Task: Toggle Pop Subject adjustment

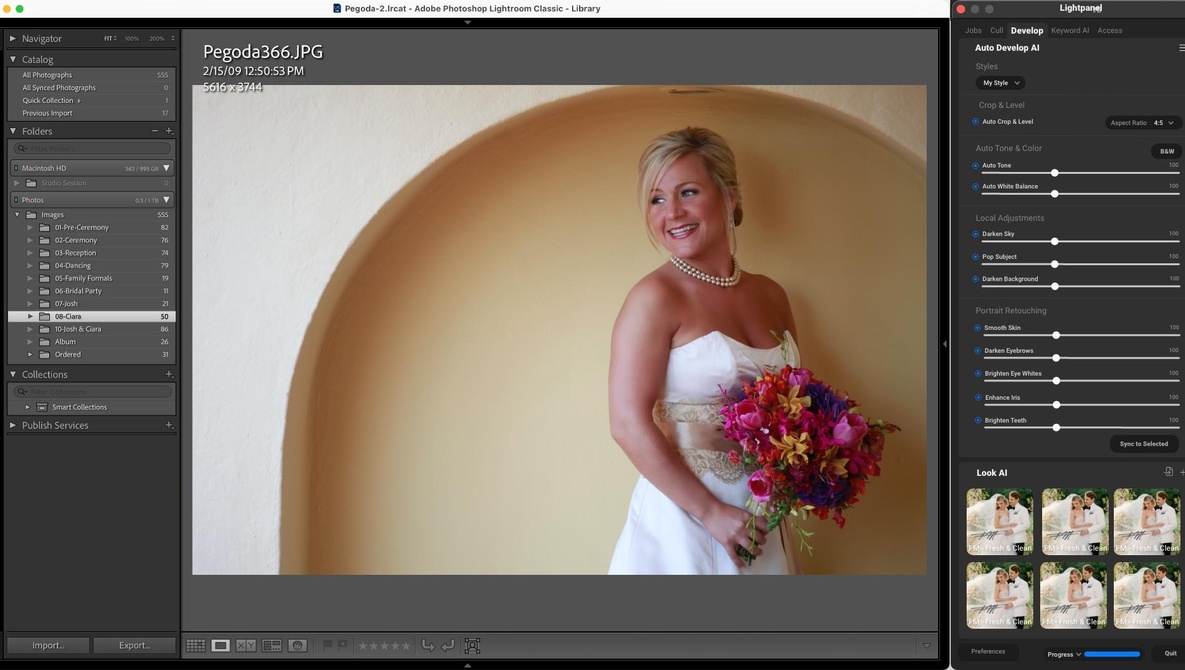Action: (976, 257)
